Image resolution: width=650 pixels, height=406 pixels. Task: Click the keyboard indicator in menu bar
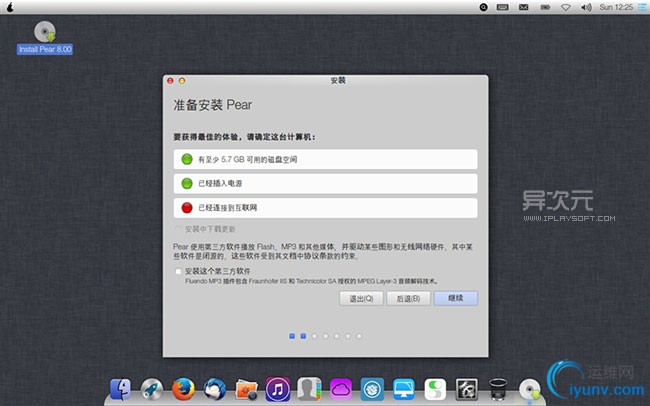pos(503,7)
